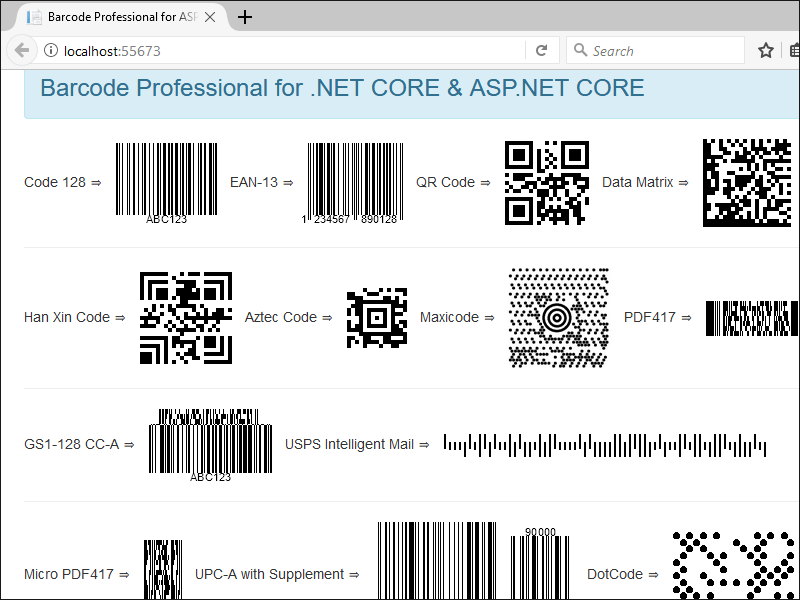Click the 'Code 128 ⇒' label
The width and height of the screenshot is (800, 600).
pyautogui.click(x=63, y=182)
